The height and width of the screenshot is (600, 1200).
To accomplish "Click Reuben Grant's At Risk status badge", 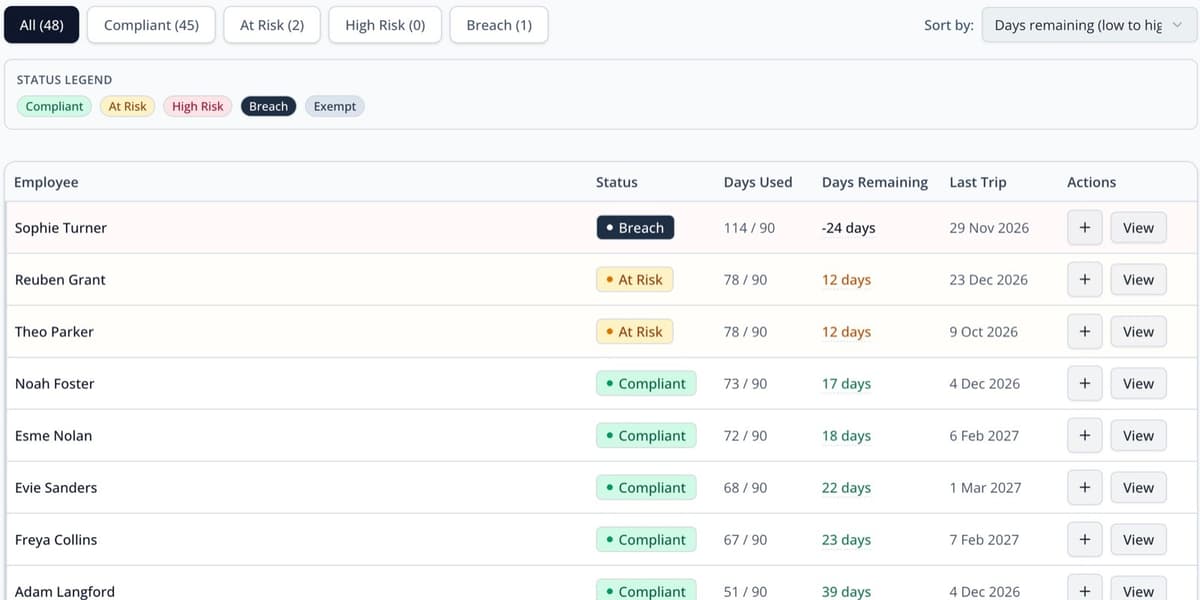I will [x=635, y=280].
